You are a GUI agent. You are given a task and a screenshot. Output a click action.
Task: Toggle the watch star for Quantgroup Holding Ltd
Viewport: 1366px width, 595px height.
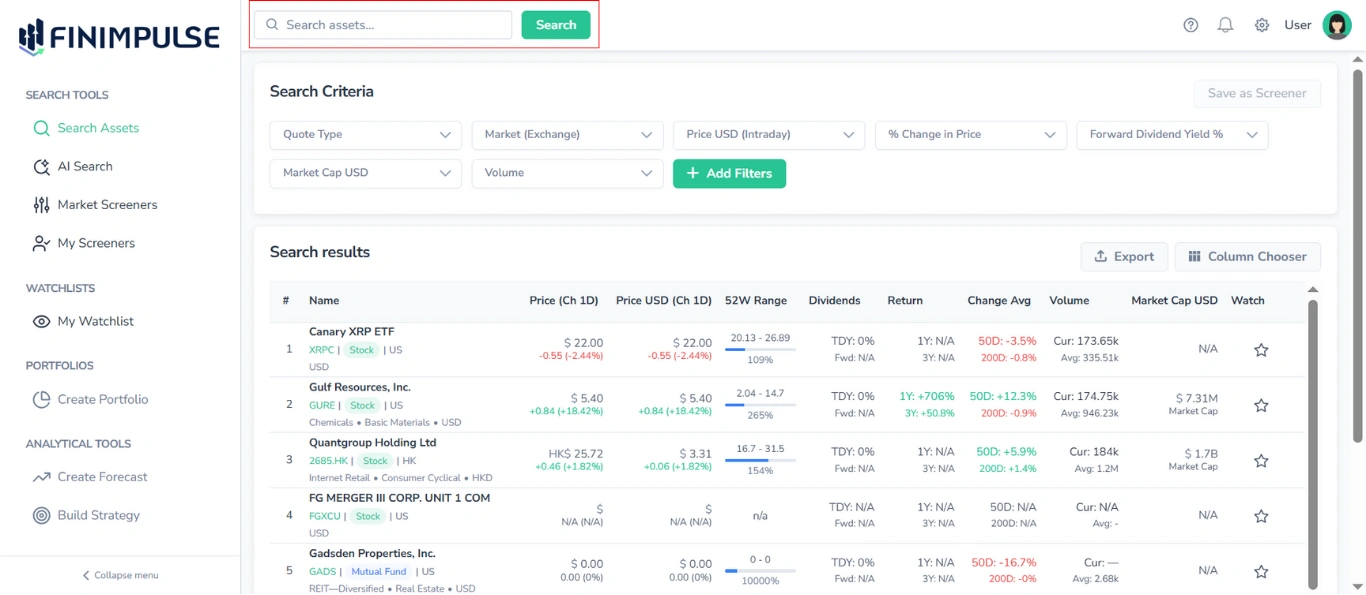click(x=1261, y=460)
